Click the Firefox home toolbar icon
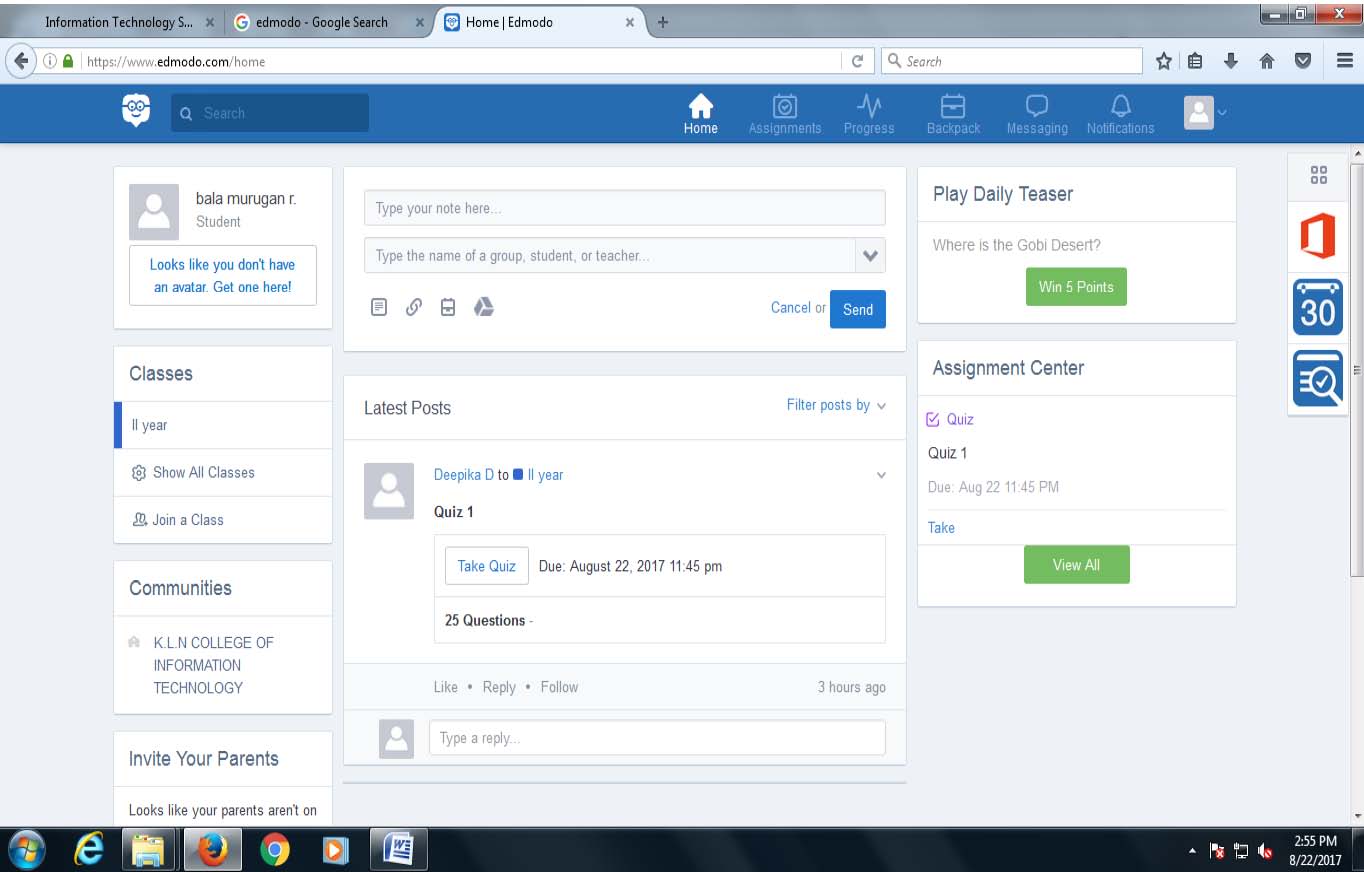Image resolution: width=1364 pixels, height=872 pixels. (1267, 61)
